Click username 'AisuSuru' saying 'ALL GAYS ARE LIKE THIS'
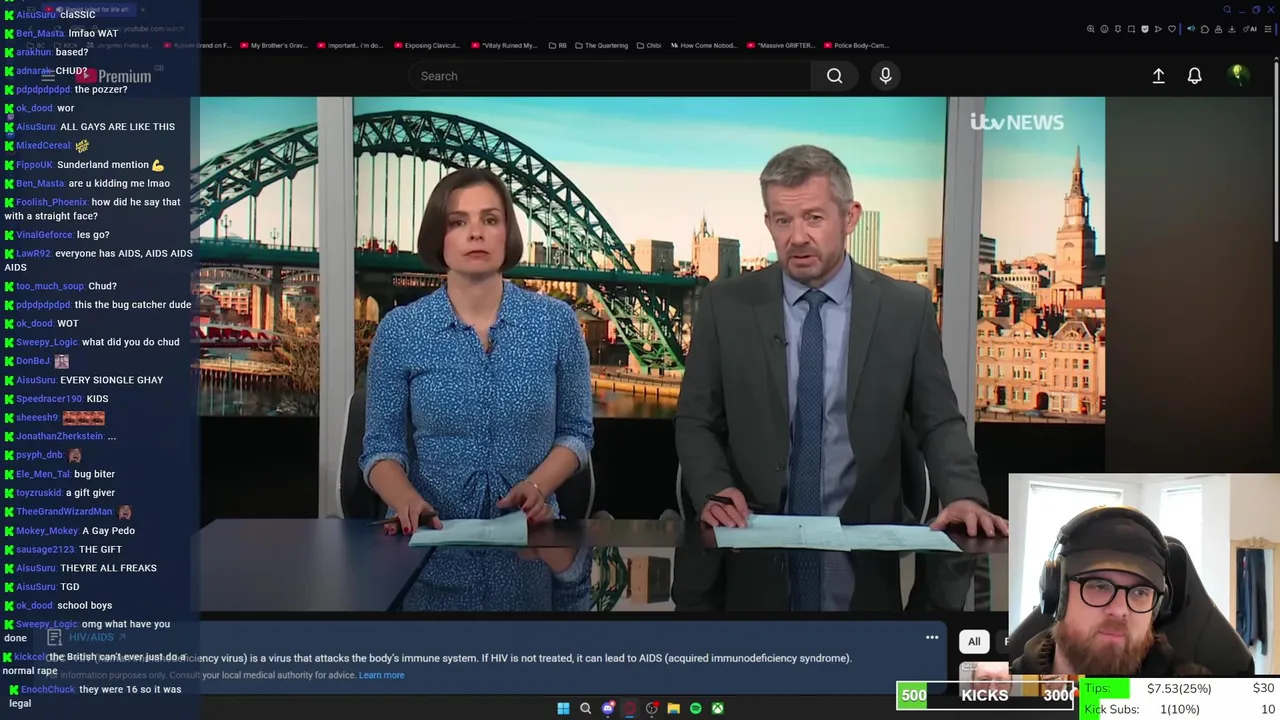Image resolution: width=1280 pixels, height=720 pixels. tap(36, 127)
